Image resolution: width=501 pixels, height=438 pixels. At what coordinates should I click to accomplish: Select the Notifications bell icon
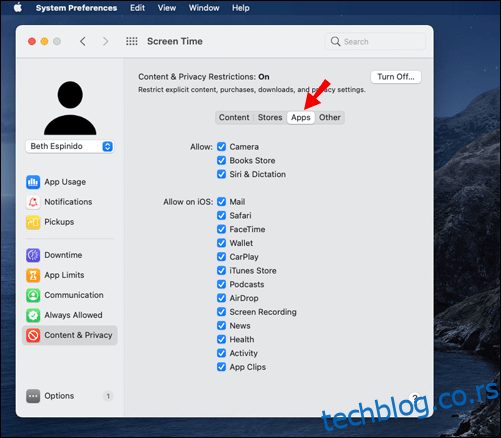[x=33, y=202]
